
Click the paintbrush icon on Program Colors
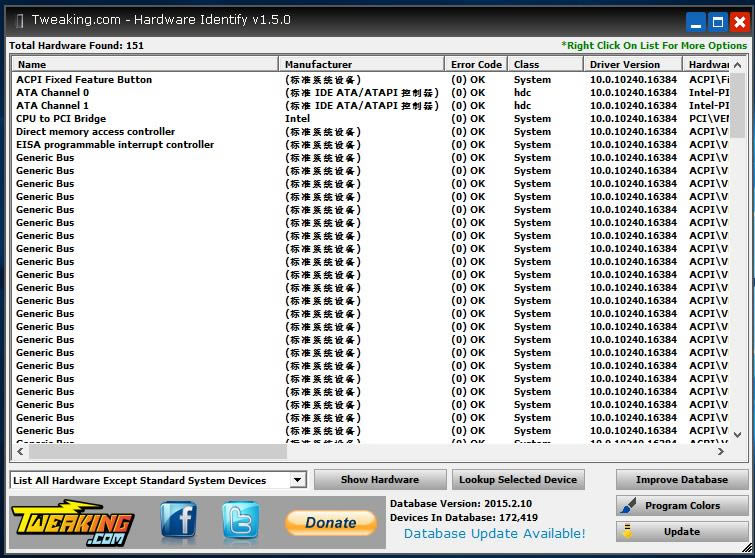[628, 506]
